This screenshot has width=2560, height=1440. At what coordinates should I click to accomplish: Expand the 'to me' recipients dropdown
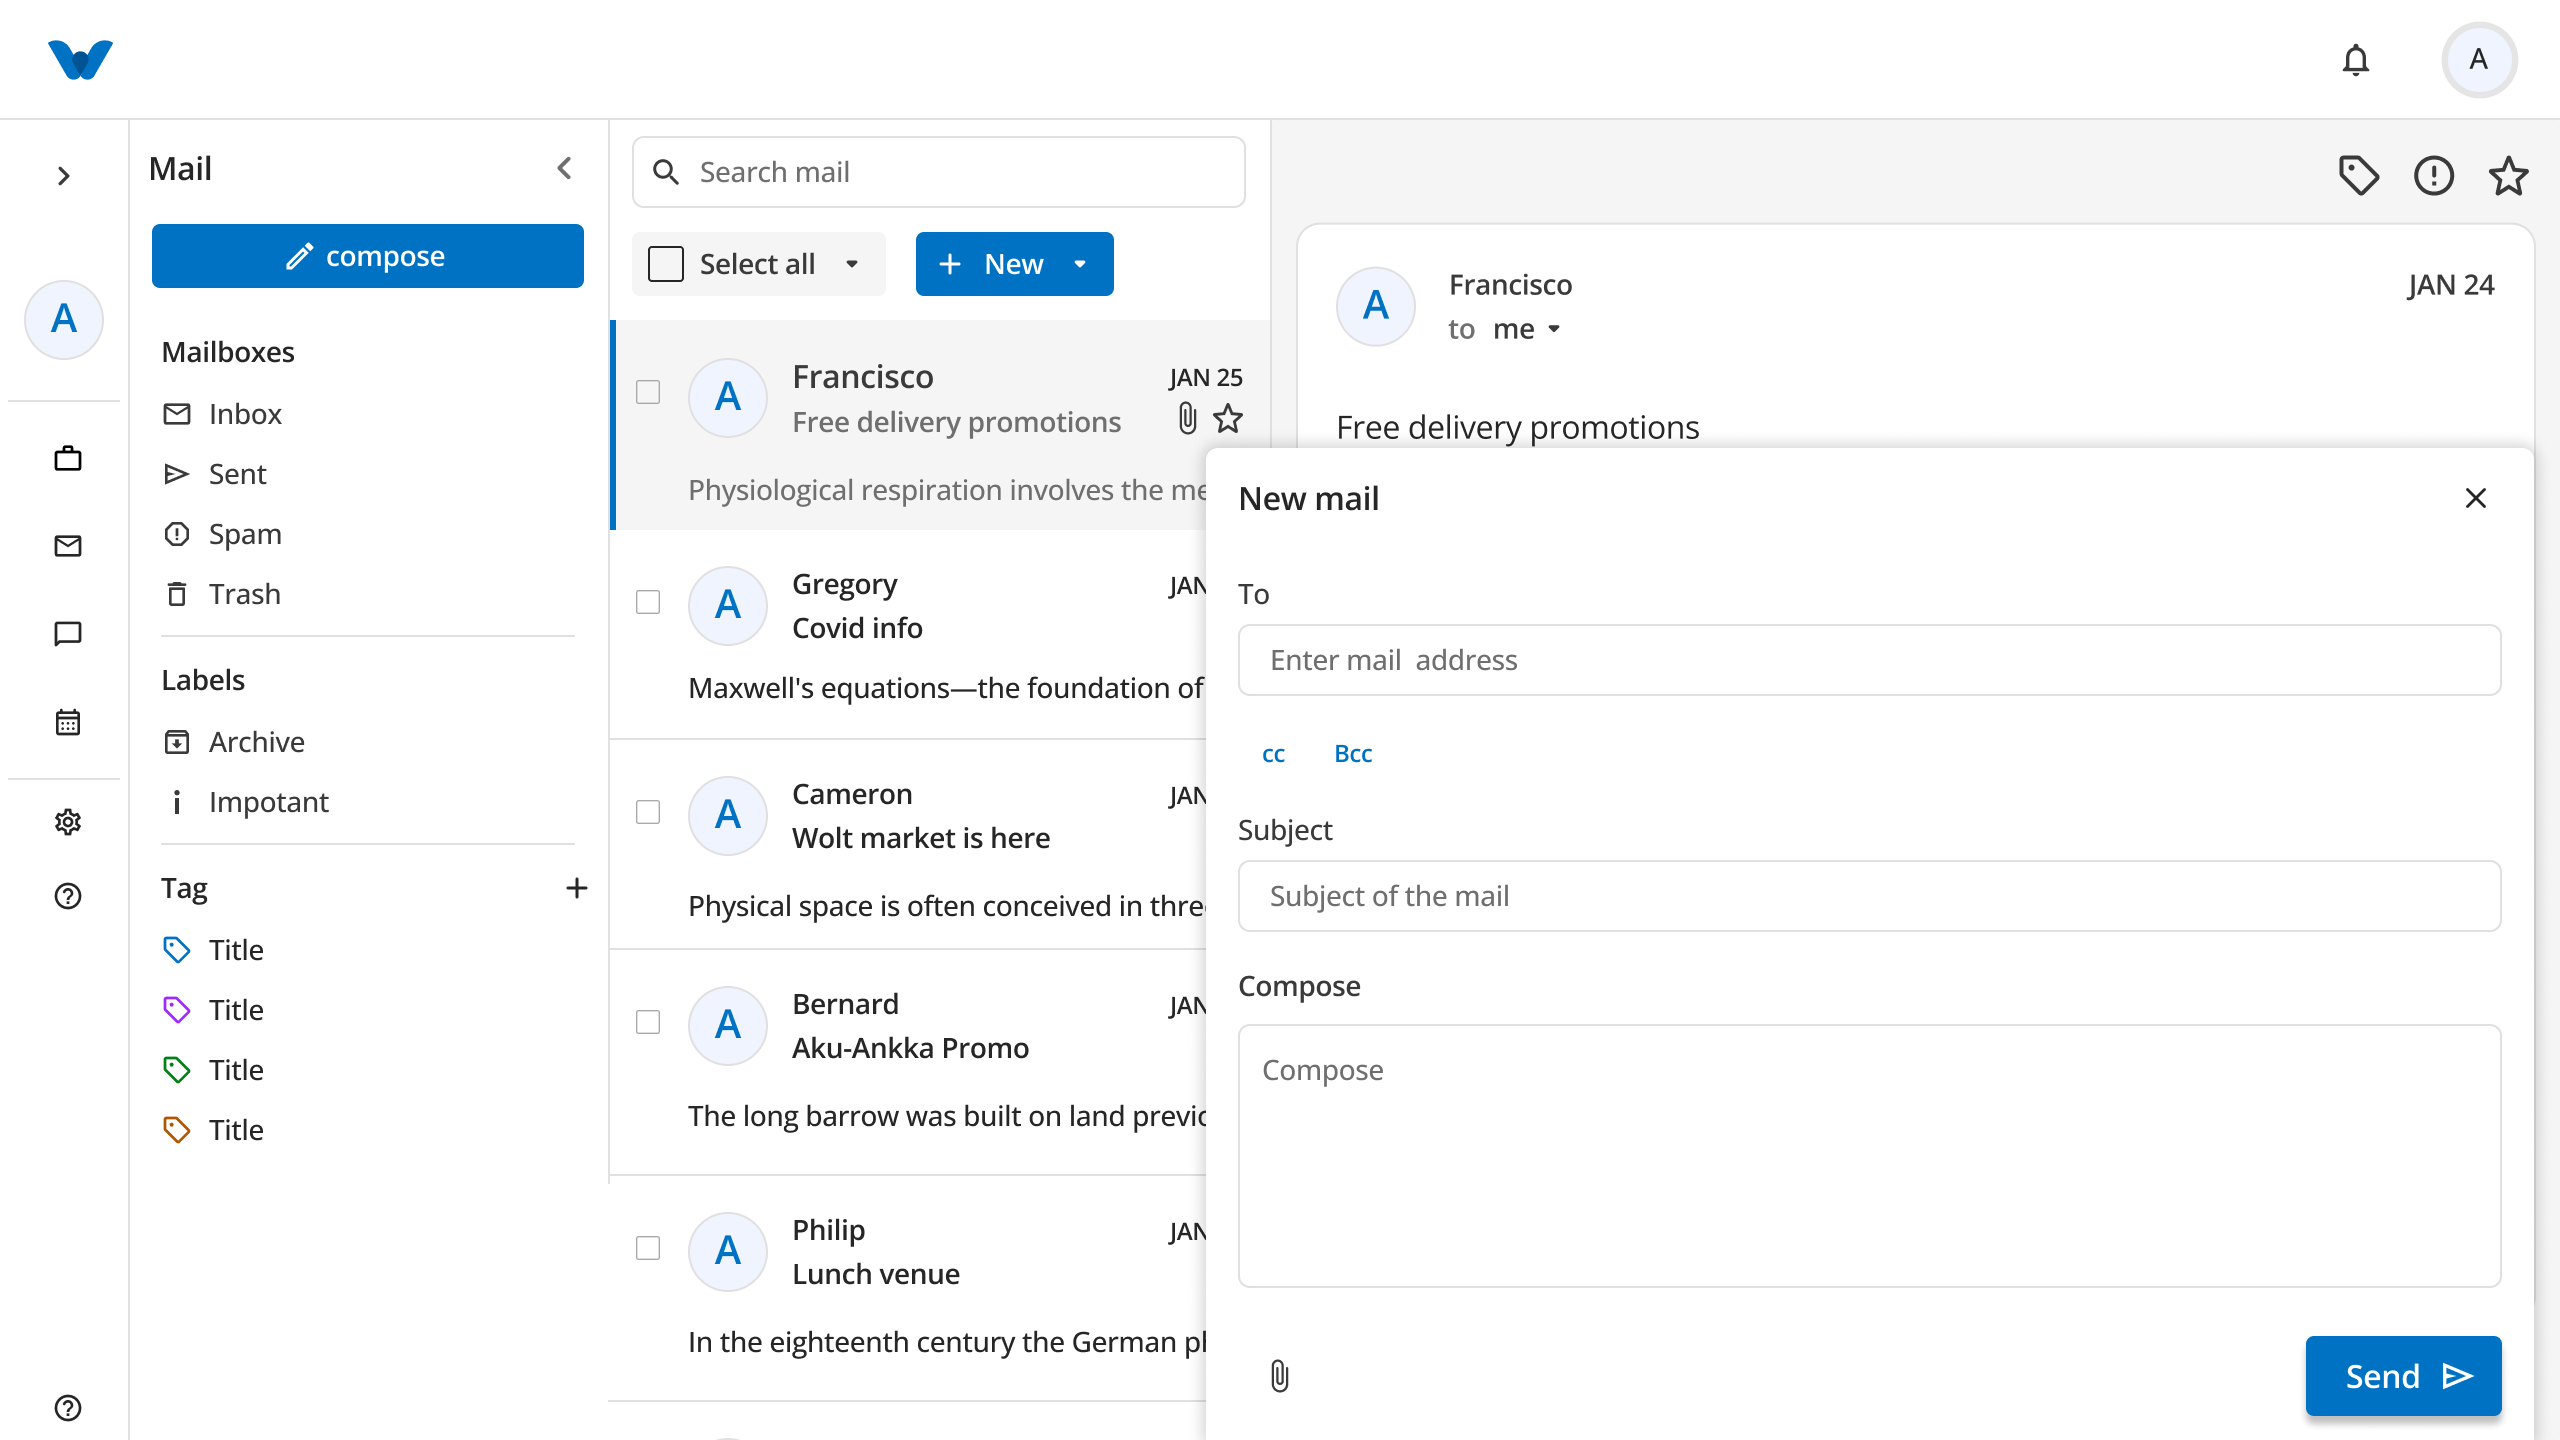pyautogui.click(x=1554, y=329)
